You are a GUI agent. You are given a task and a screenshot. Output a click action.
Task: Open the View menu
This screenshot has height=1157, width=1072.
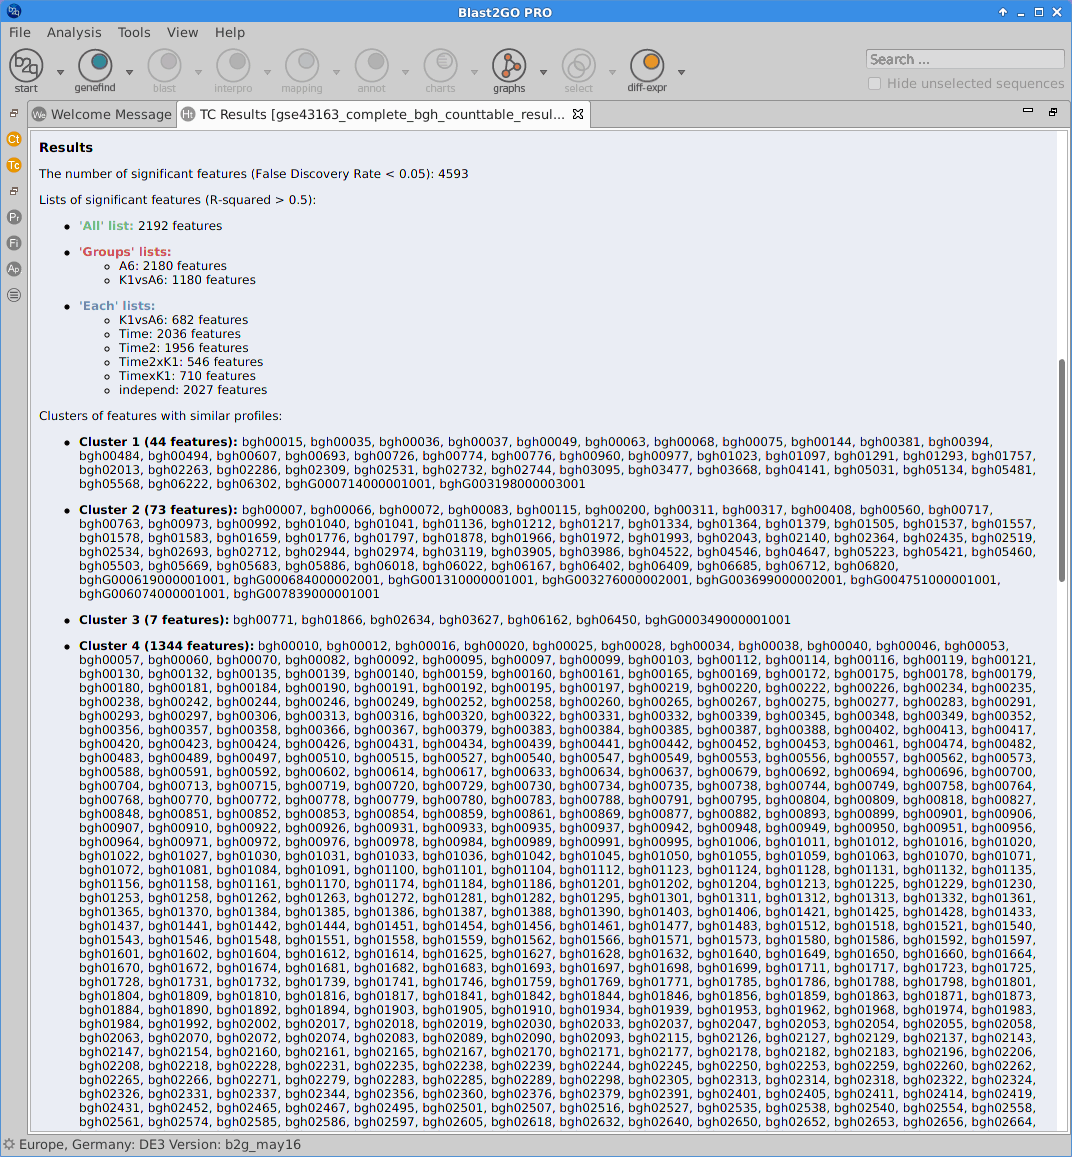click(x=182, y=32)
